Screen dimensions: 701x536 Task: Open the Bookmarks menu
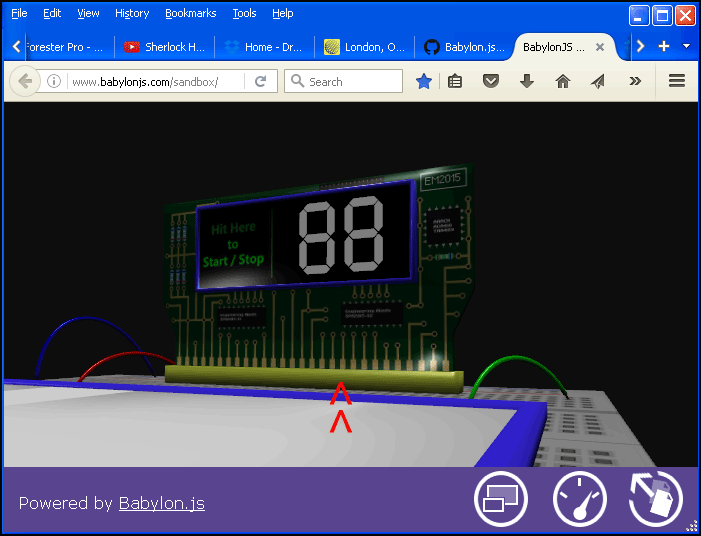click(x=190, y=13)
